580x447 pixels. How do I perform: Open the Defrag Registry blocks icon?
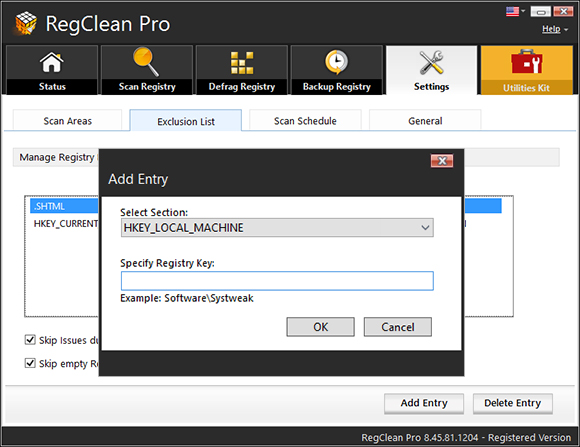click(242, 63)
